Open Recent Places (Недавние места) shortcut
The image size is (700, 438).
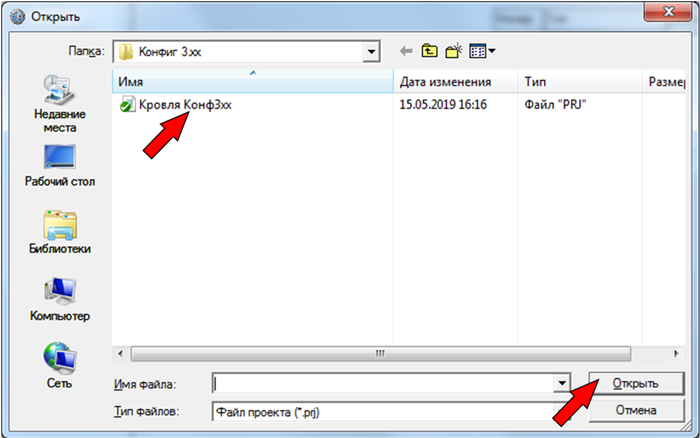[59, 104]
